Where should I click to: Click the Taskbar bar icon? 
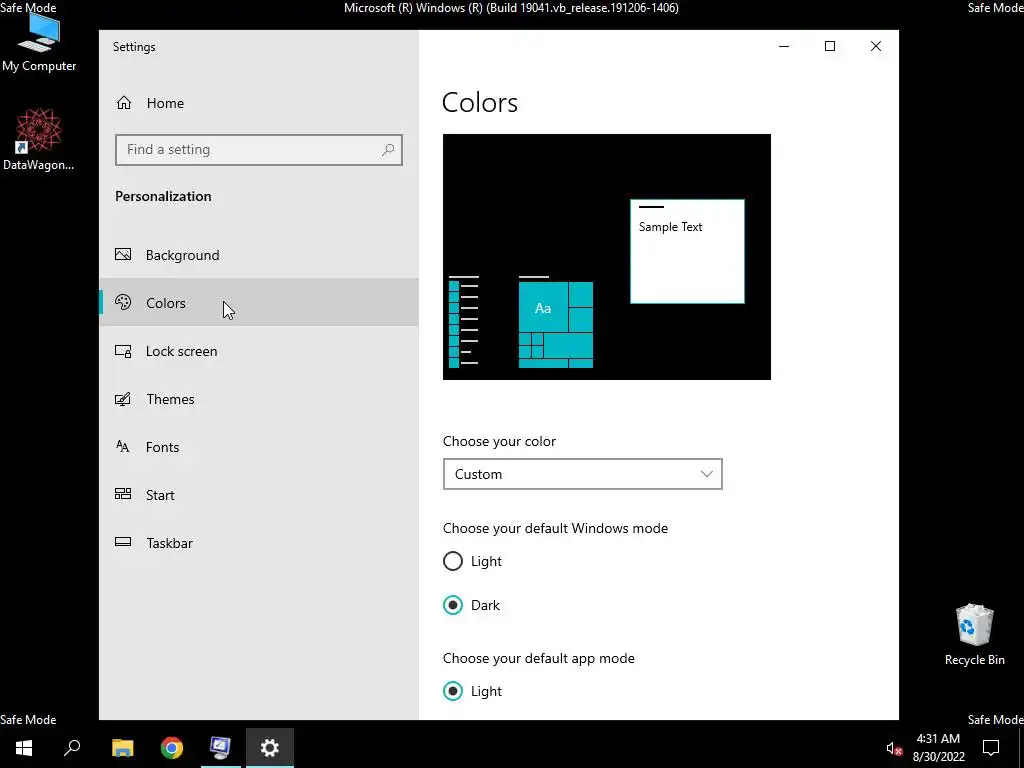[123, 541]
